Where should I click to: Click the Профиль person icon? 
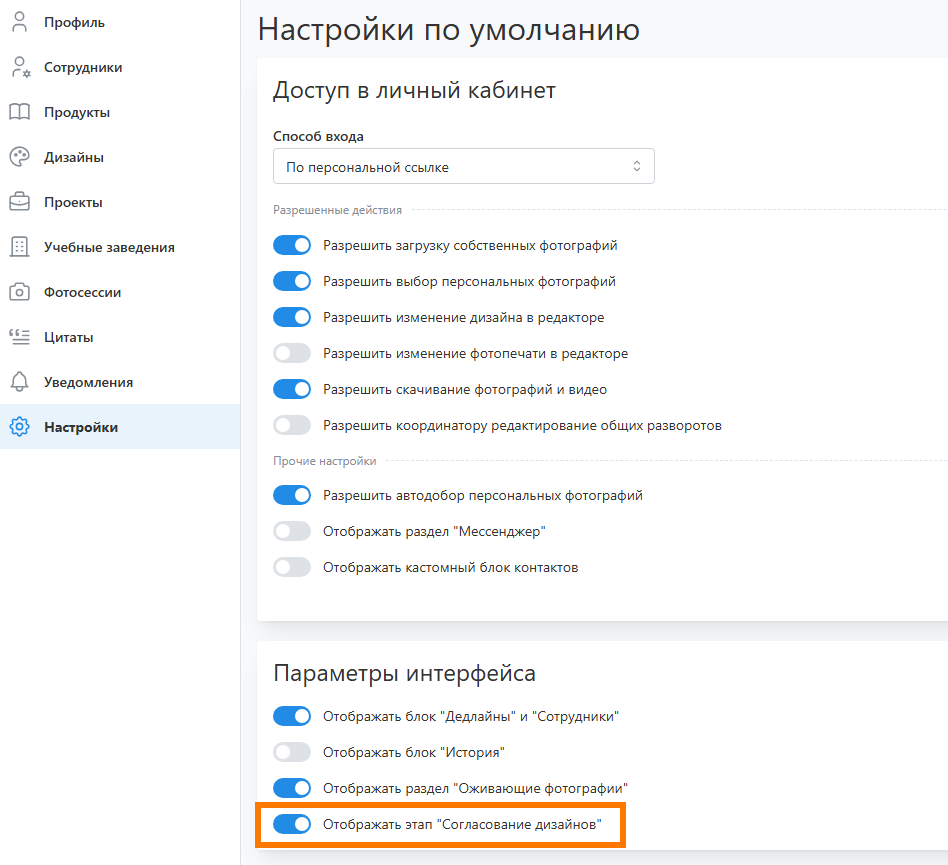coord(19,22)
